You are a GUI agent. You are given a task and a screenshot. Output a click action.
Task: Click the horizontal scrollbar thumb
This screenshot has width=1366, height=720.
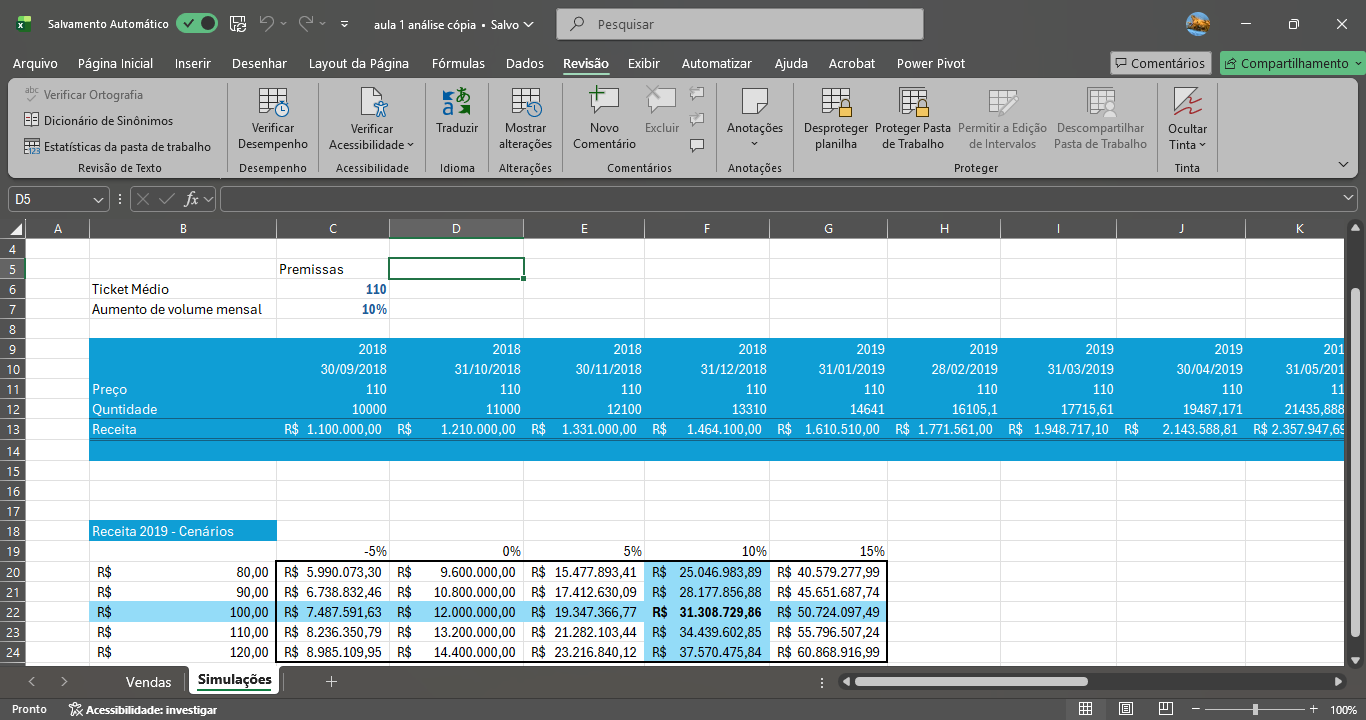970,681
